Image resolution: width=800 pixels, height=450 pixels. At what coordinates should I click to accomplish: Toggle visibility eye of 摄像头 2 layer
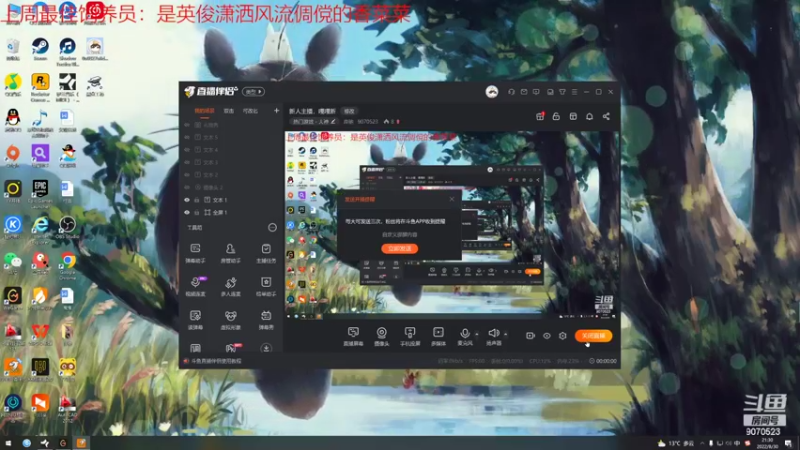click(187, 187)
